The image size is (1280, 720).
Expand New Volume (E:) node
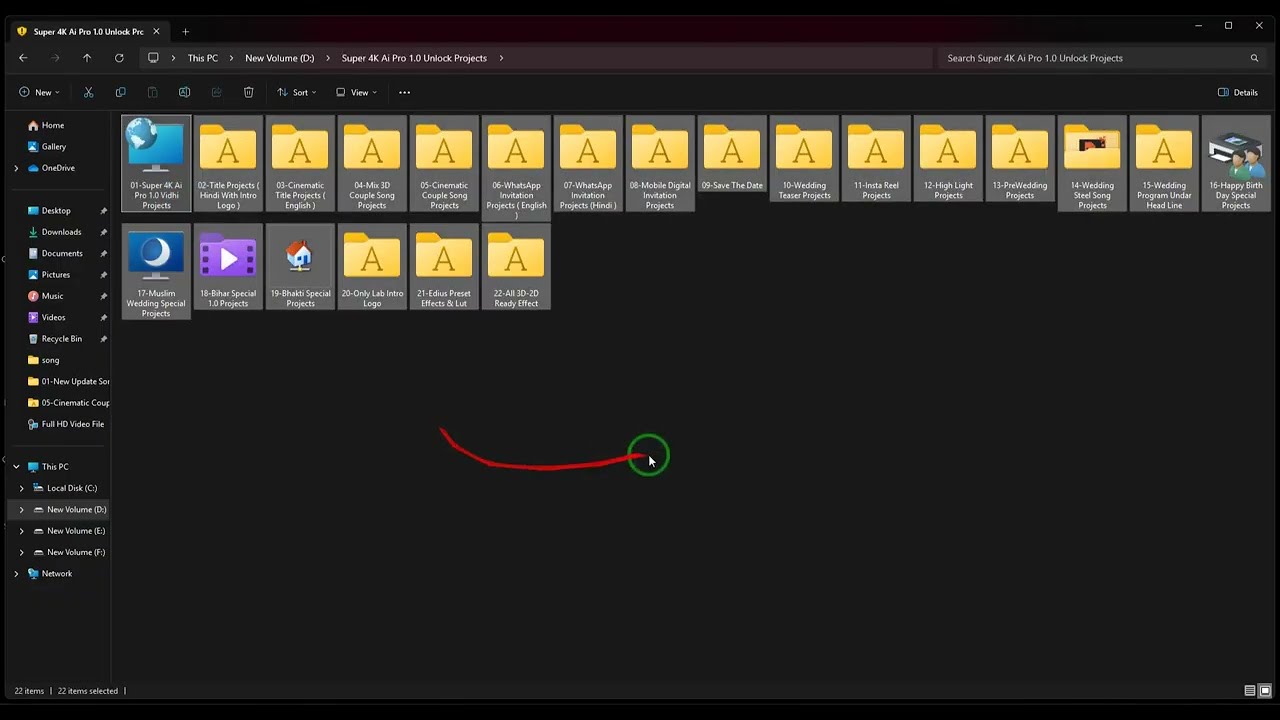[22, 531]
